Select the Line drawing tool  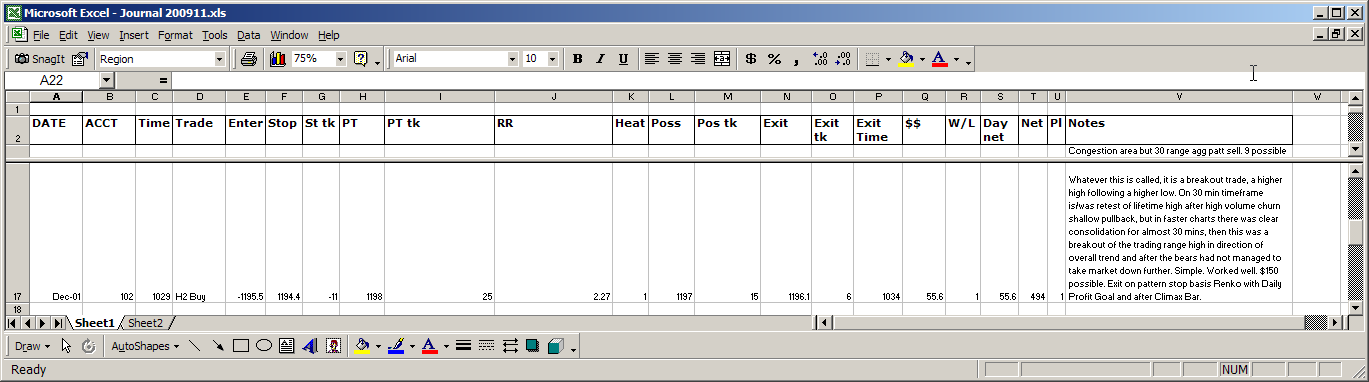(195, 346)
